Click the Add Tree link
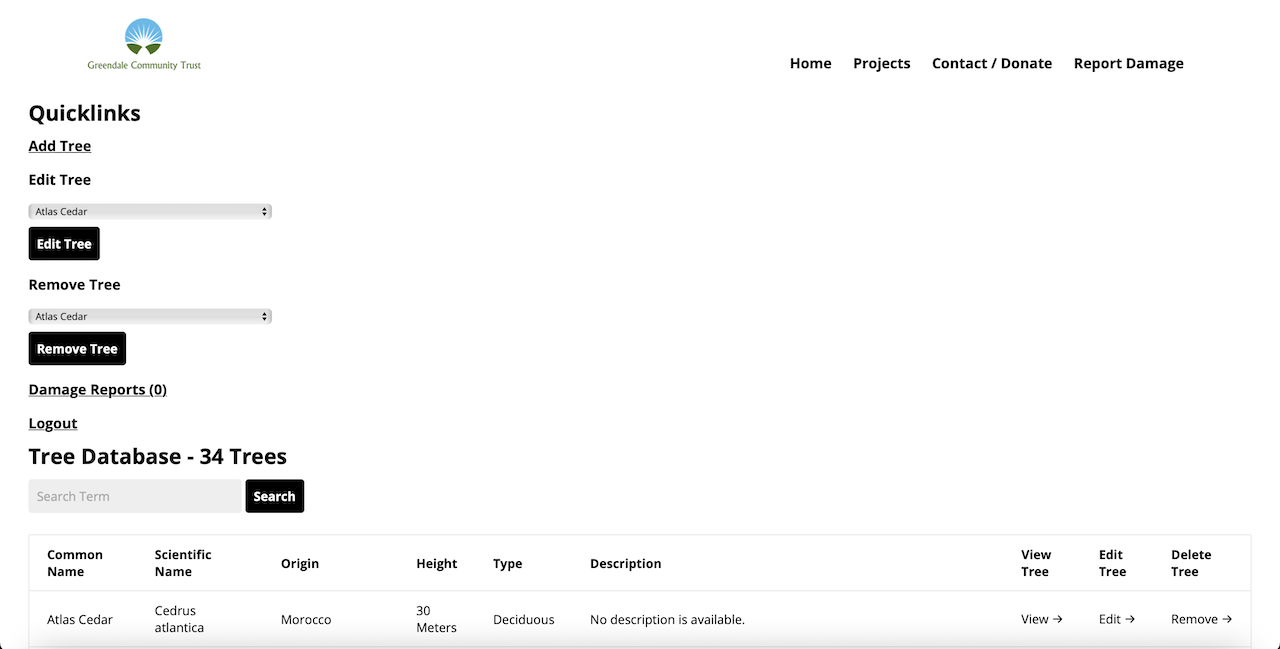 coord(59,146)
